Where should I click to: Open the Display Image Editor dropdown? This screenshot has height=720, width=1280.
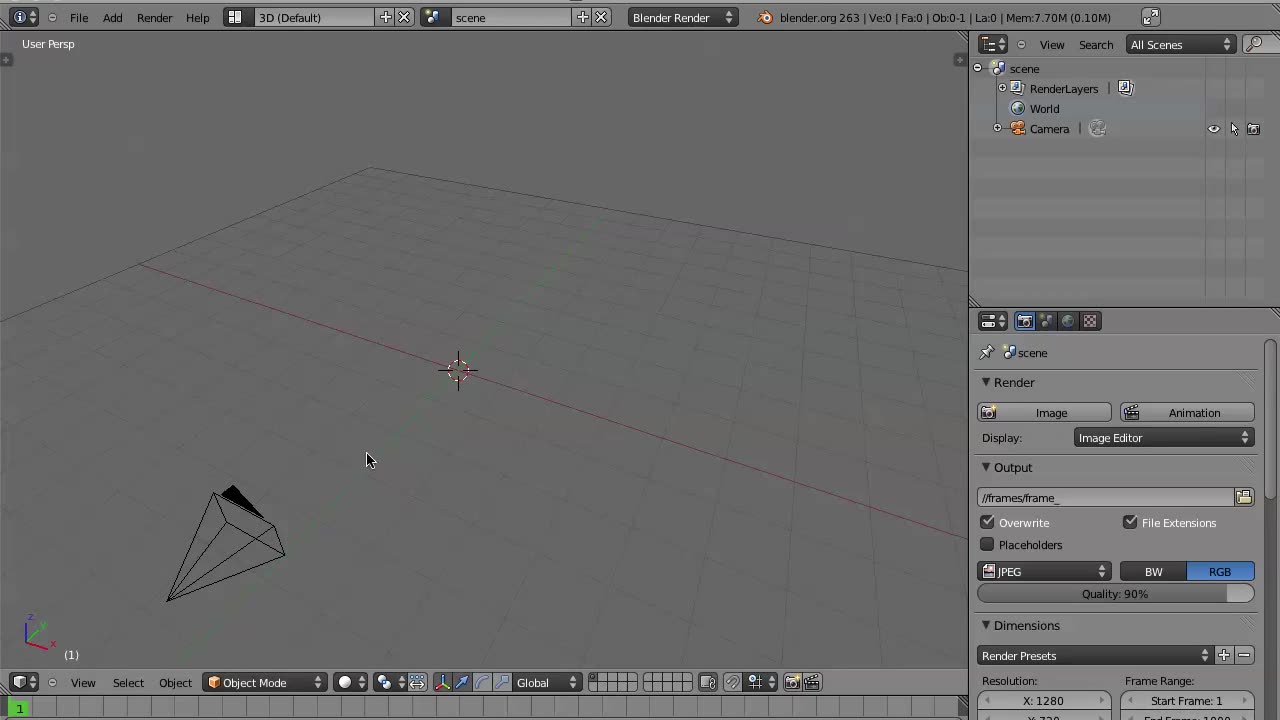tap(1164, 437)
